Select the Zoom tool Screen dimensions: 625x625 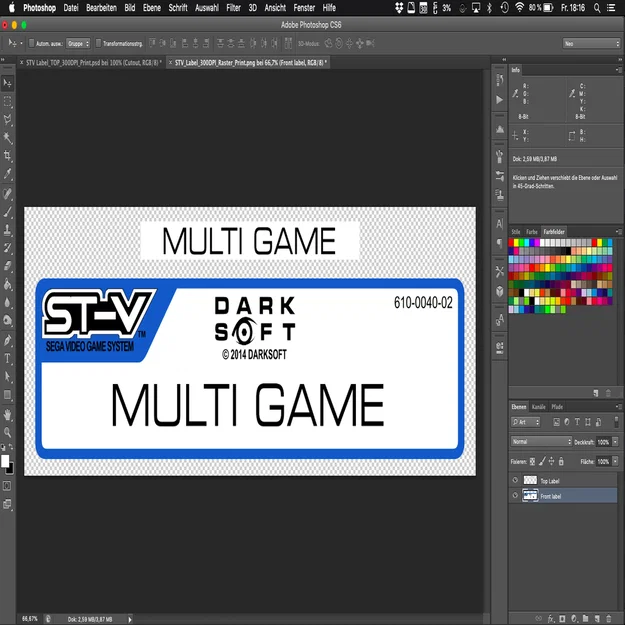(x=8, y=432)
